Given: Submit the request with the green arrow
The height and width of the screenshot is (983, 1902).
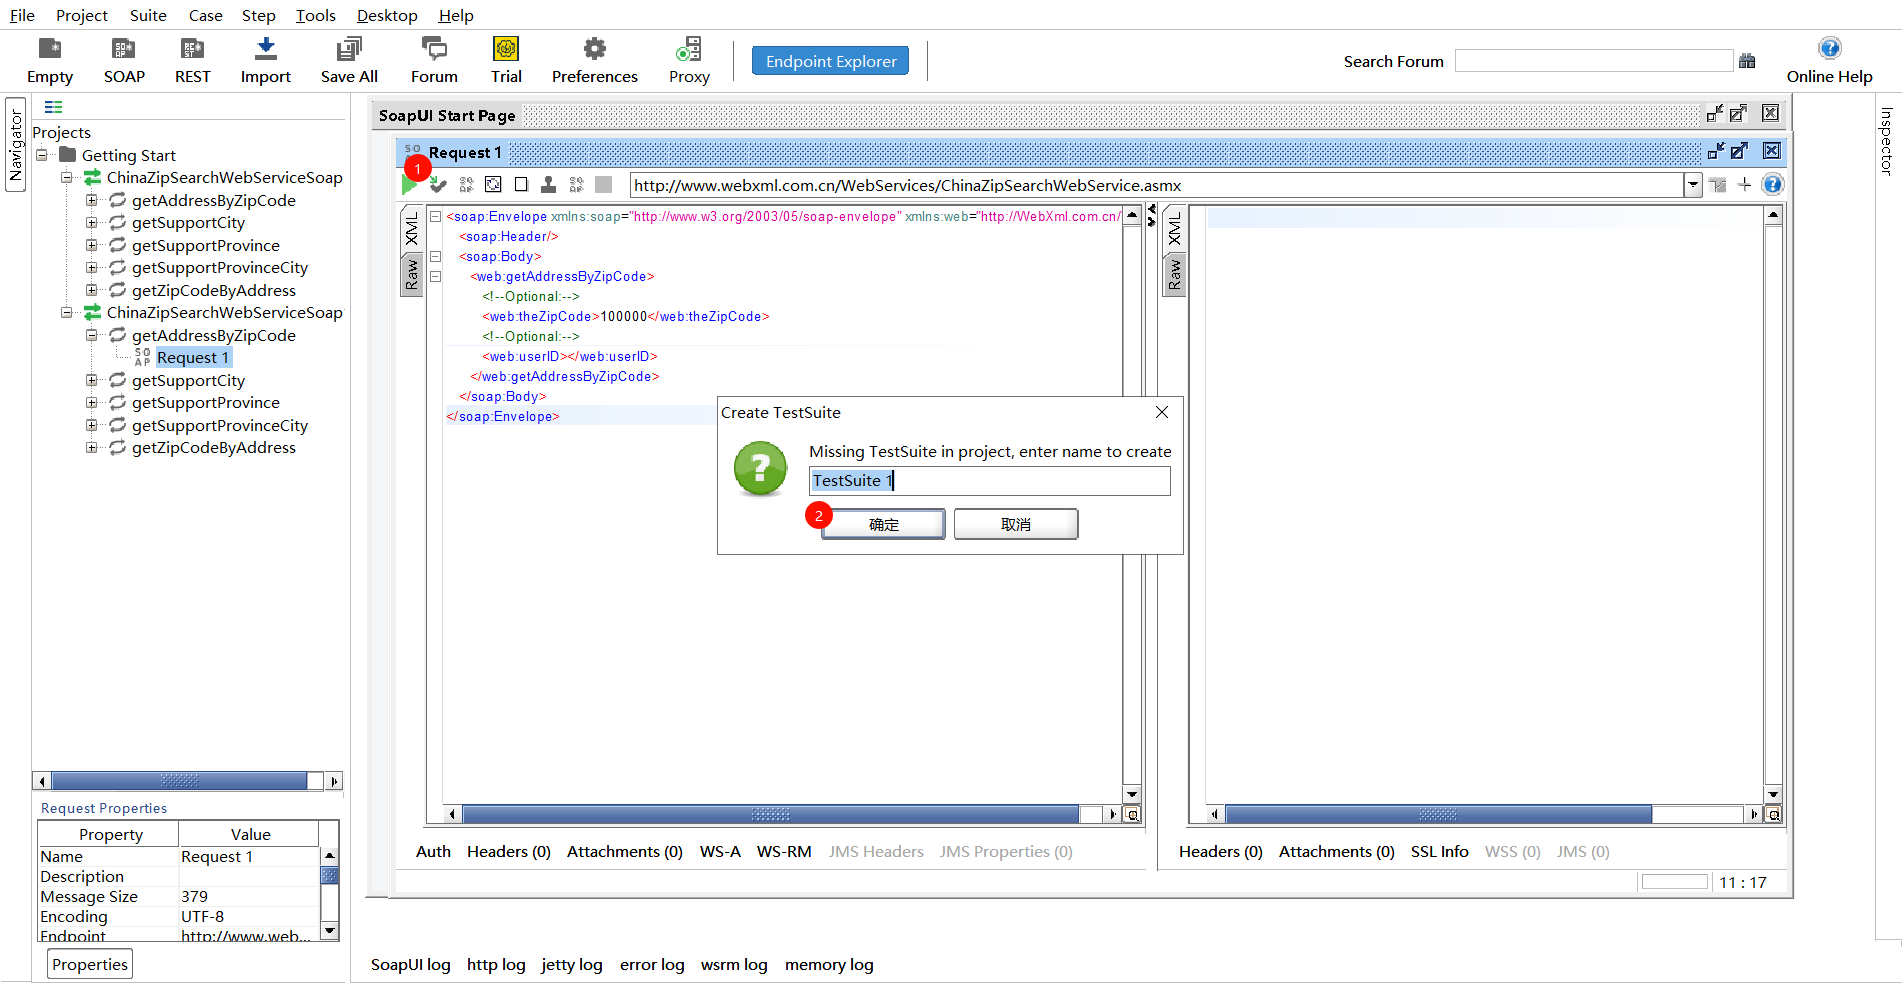Looking at the screenshot, I should (x=409, y=184).
